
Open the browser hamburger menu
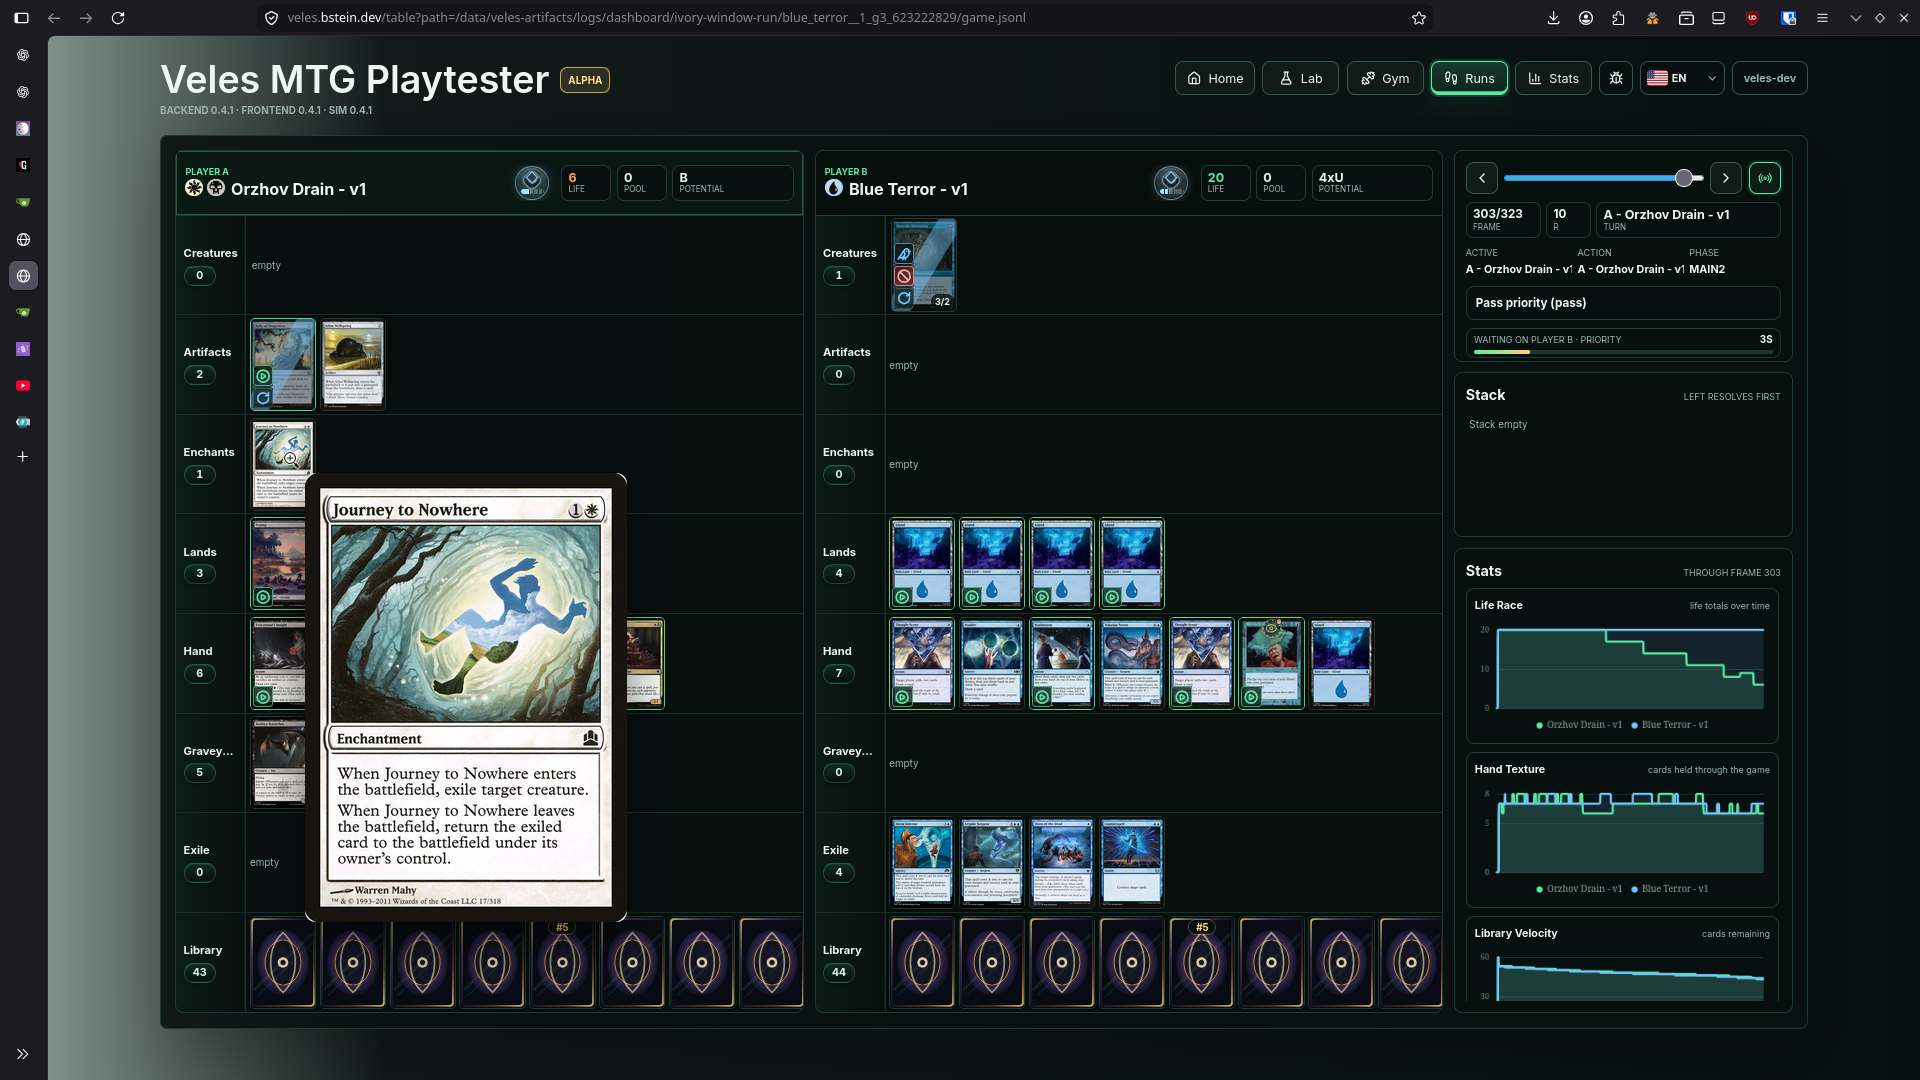(x=1822, y=18)
